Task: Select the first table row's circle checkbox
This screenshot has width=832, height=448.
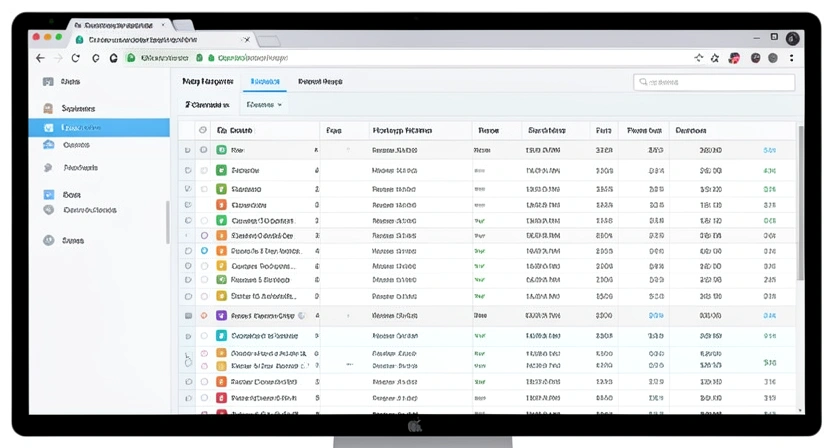Action: coord(203,150)
